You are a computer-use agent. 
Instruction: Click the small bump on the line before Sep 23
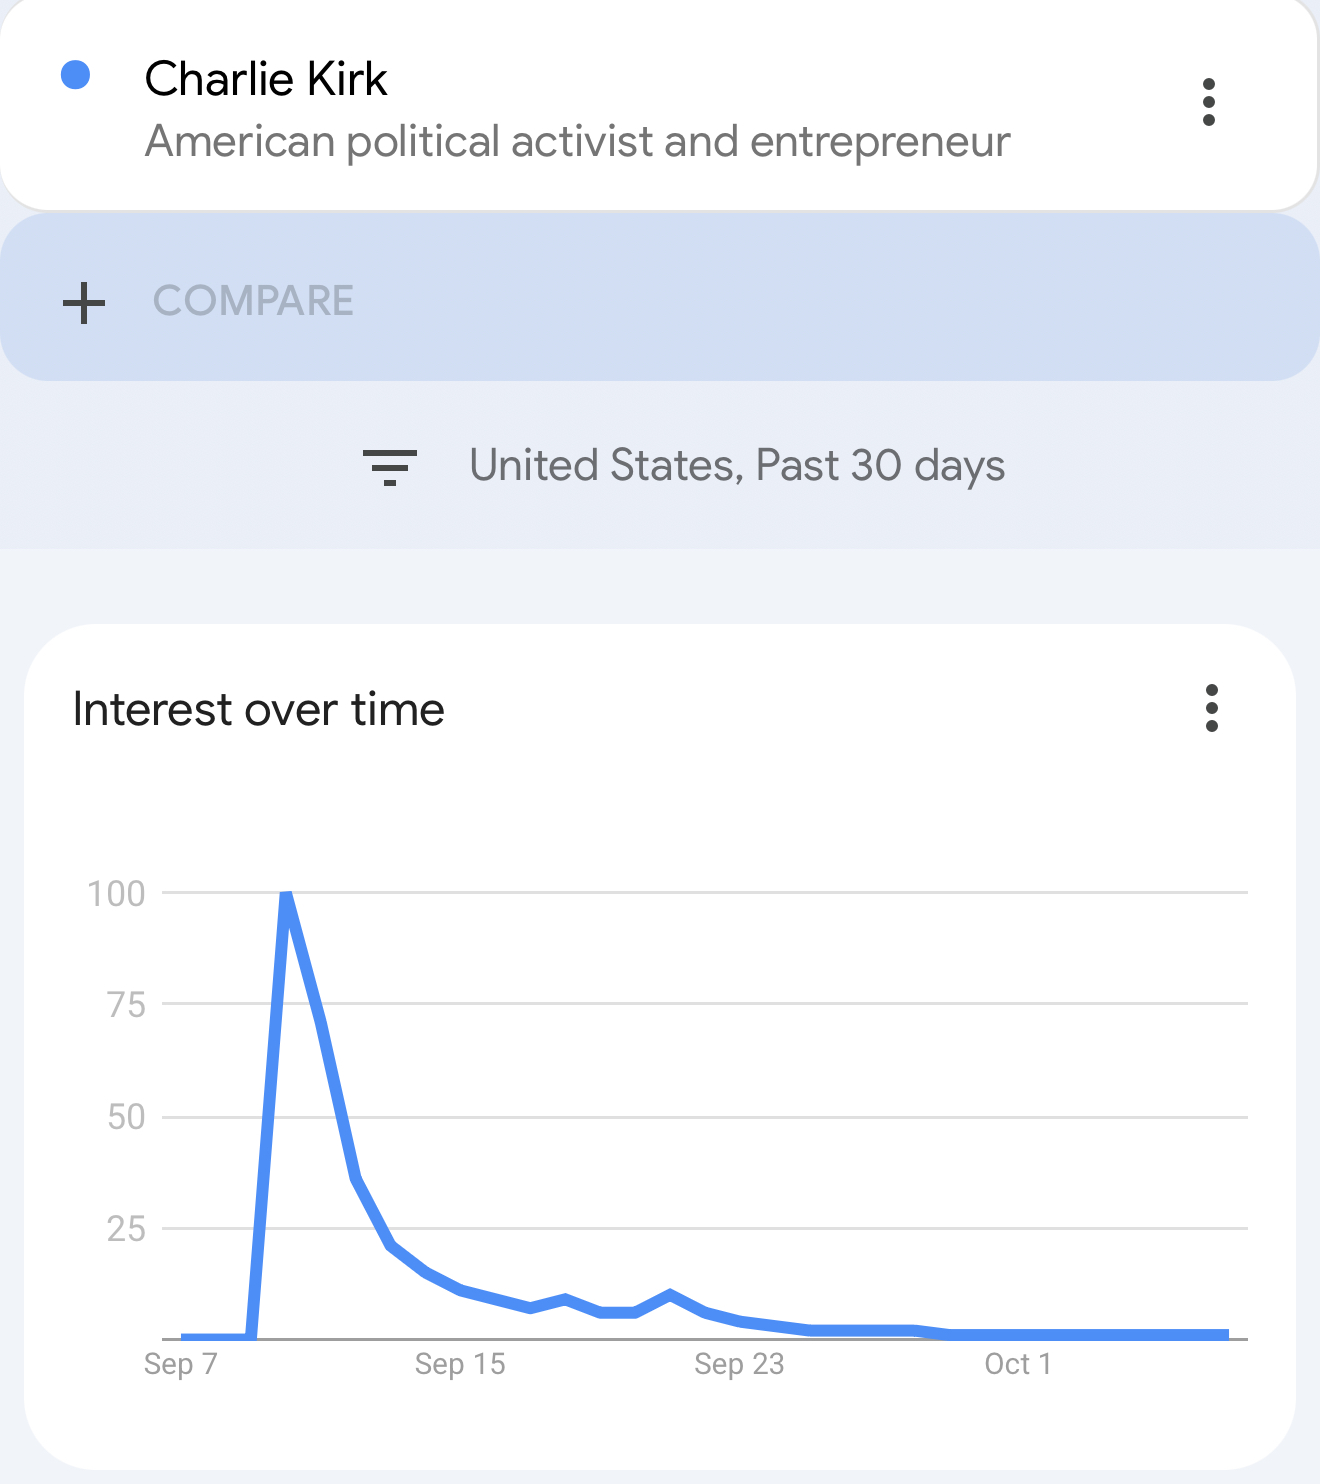coord(670,1295)
